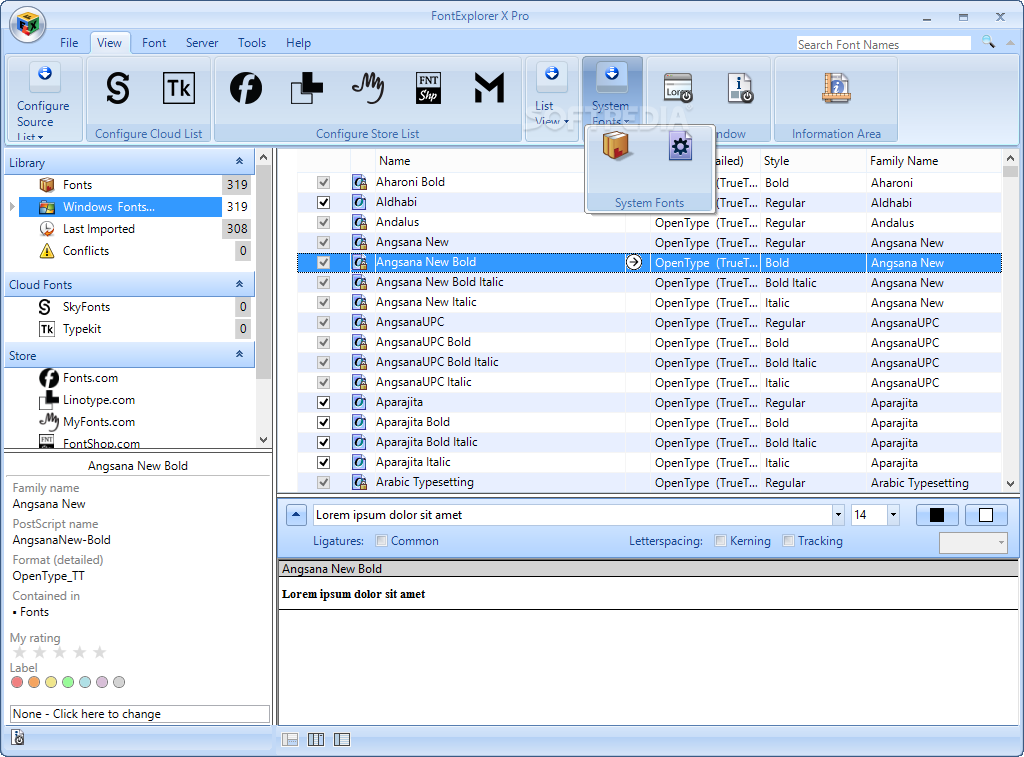Click the FontShop icon in ribbon
Viewport: 1024px width, 757px height.
[x=428, y=88]
